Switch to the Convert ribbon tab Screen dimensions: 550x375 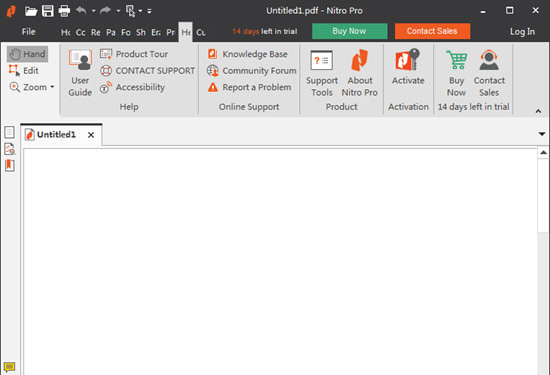coord(81,33)
